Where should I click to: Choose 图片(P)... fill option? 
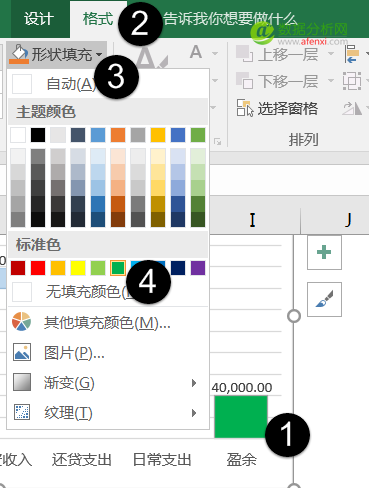tap(108, 353)
